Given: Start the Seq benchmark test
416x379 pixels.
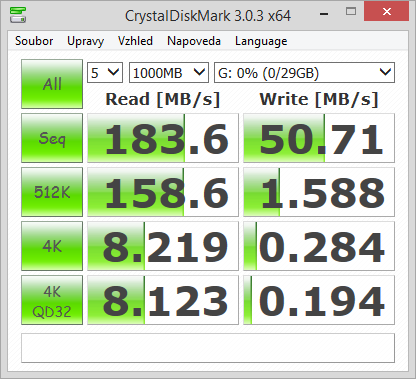Looking at the screenshot, I should point(52,138).
